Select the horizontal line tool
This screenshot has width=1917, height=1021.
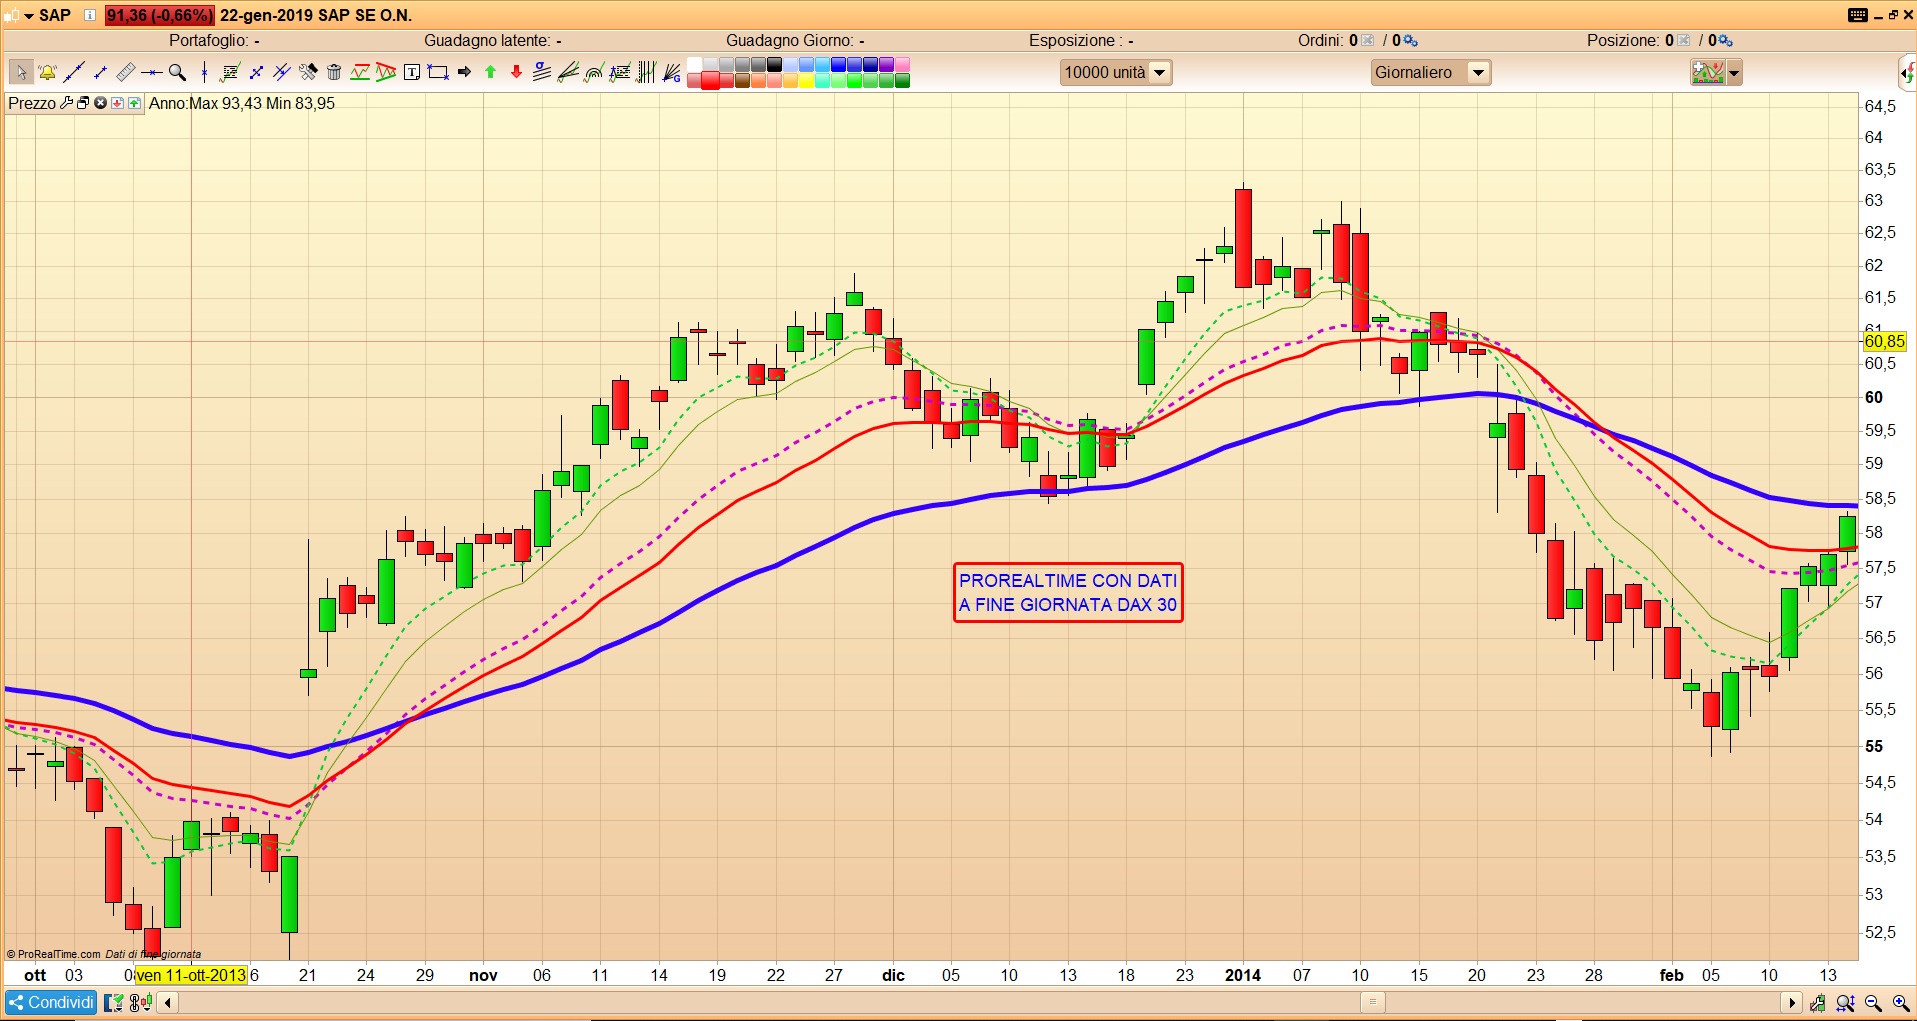tap(152, 72)
